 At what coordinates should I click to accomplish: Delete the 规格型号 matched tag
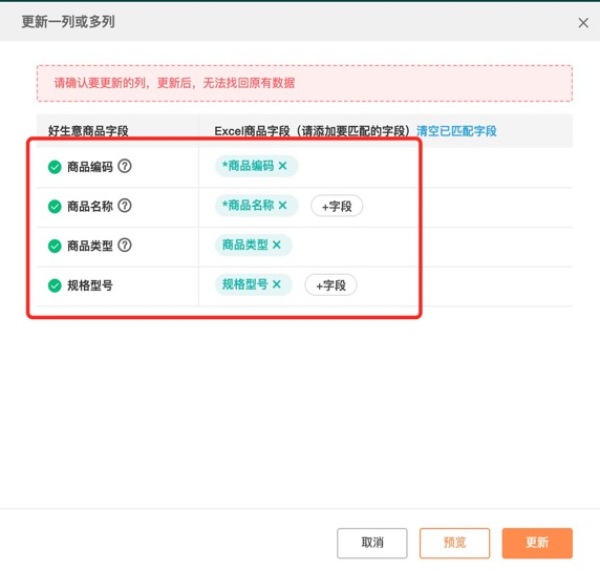[x=277, y=284]
